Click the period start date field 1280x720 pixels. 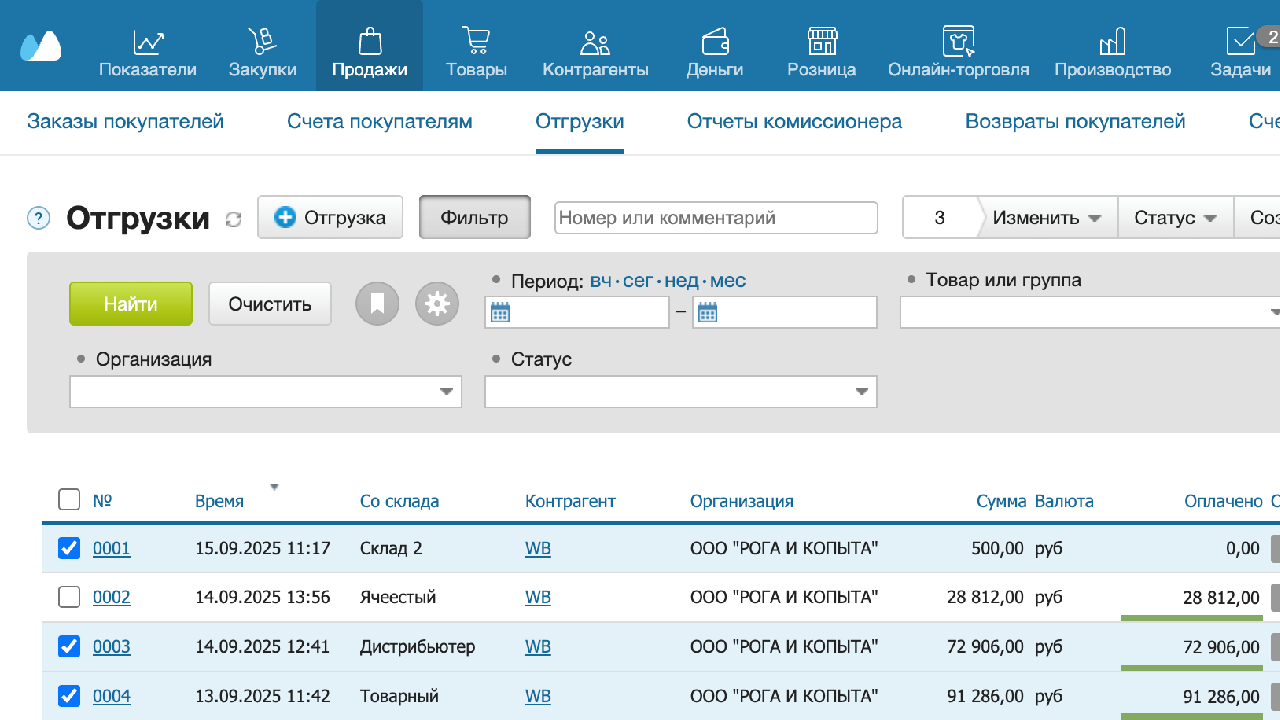(576, 312)
